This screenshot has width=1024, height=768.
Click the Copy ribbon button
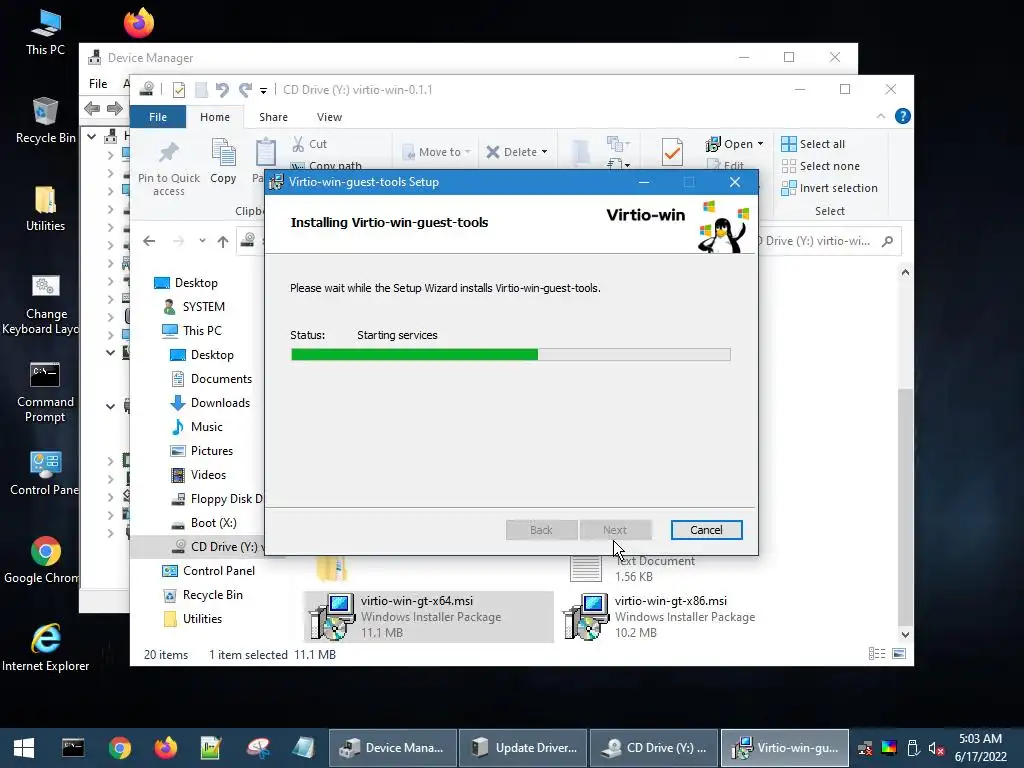(x=223, y=161)
